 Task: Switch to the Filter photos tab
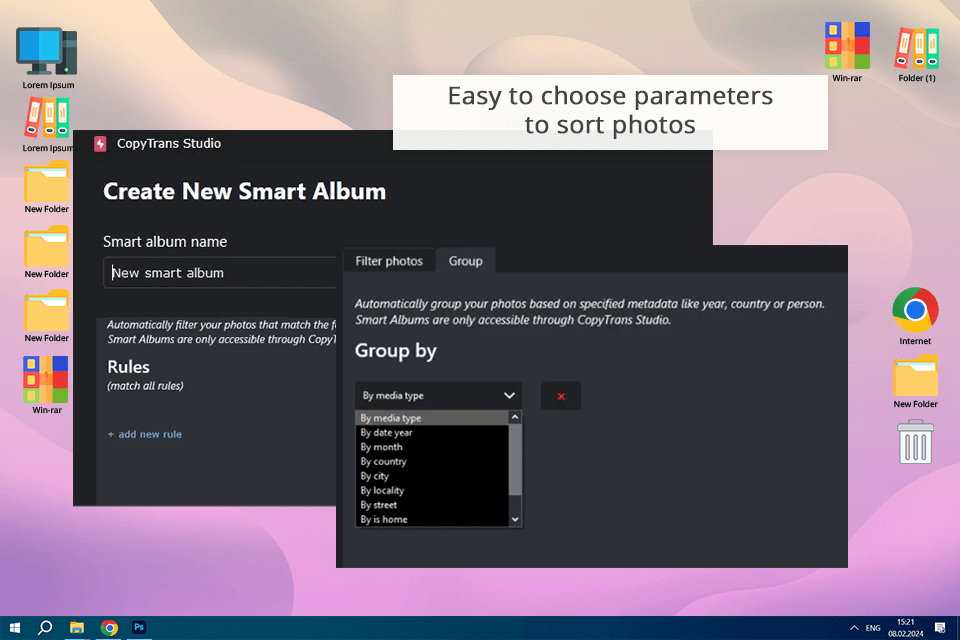(x=389, y=261)
